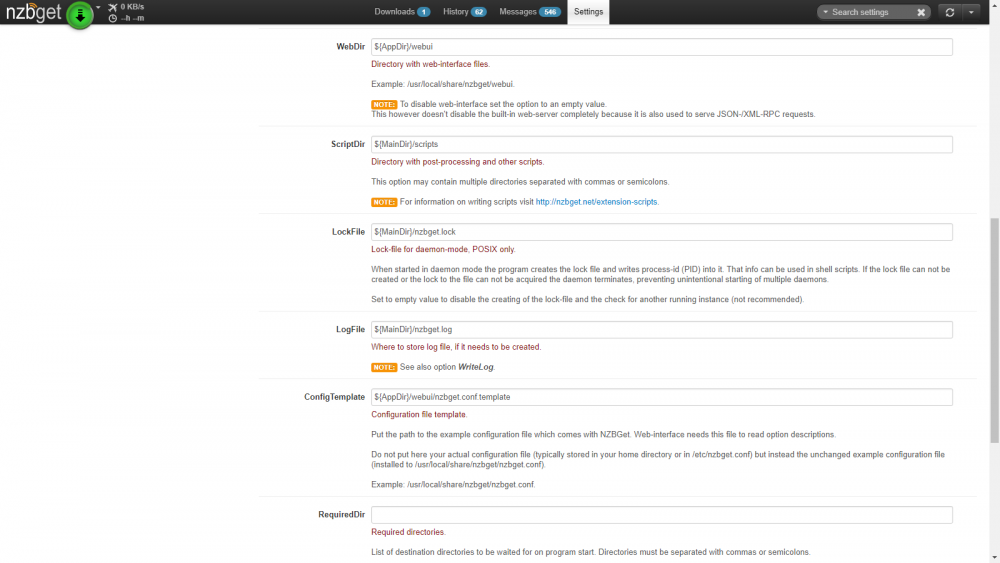Click the 'ConfigTemplate' option label

334,397
